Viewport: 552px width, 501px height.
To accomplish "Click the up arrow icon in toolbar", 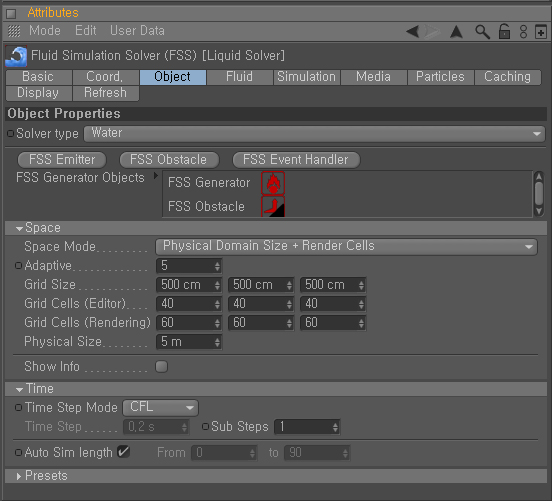I will coord(457,32).
